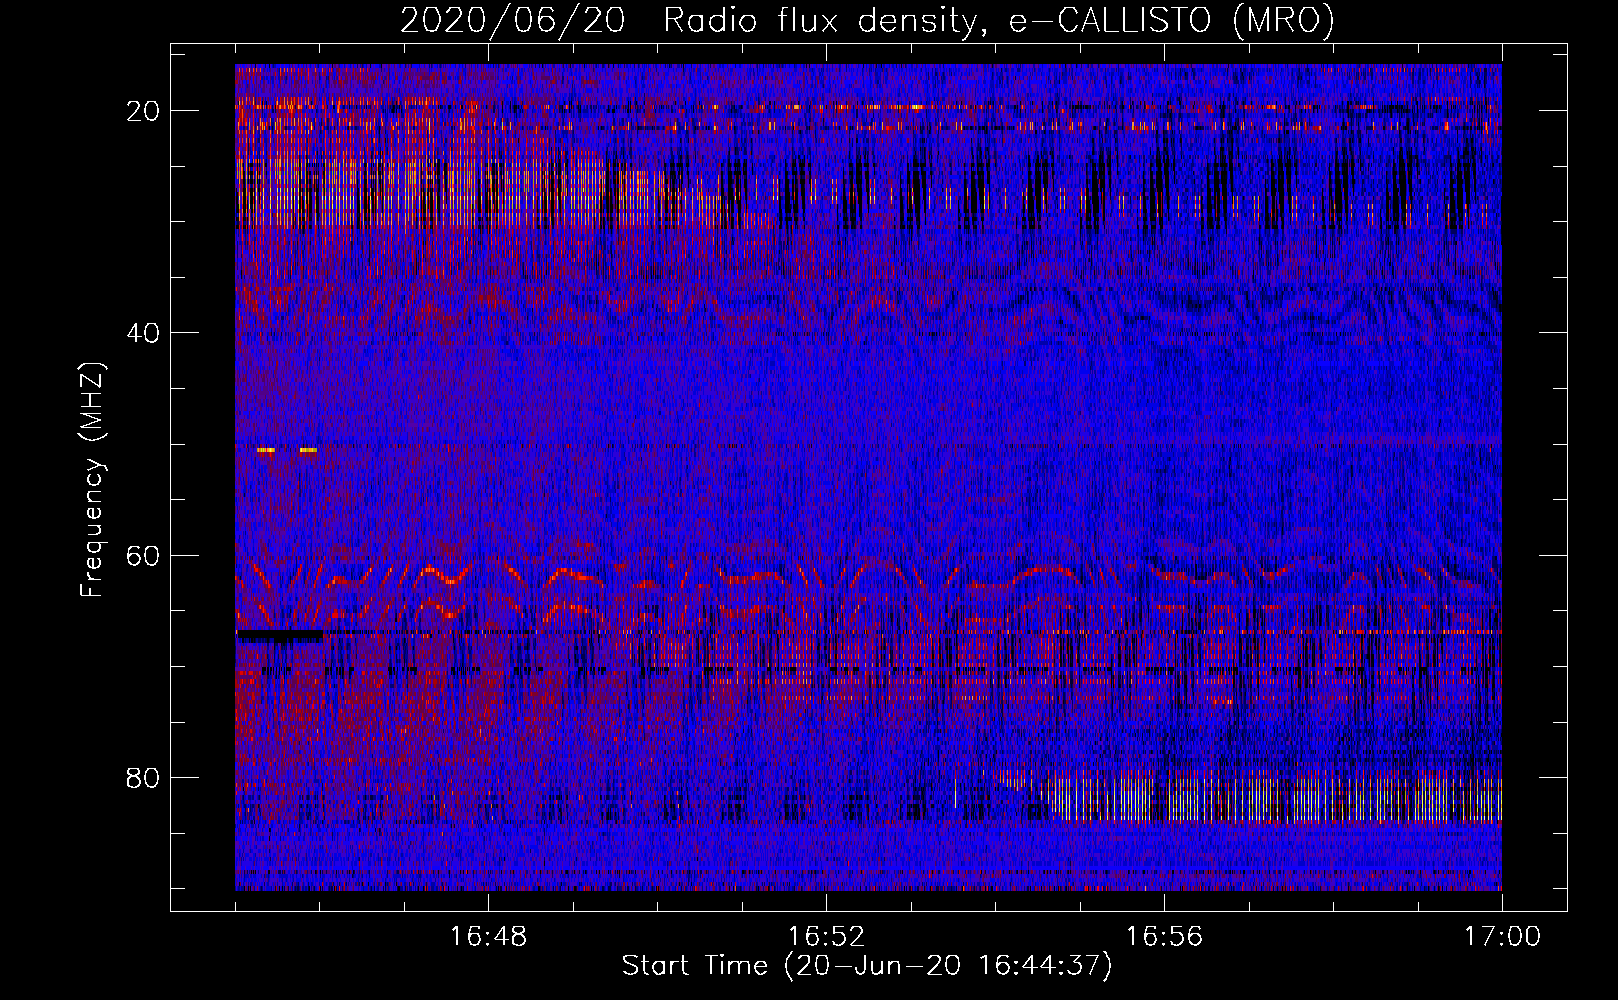Viewport: 1618px width, 1000px height.
Task: Click the '40' frequency tick label
Action: pos(144,333)
